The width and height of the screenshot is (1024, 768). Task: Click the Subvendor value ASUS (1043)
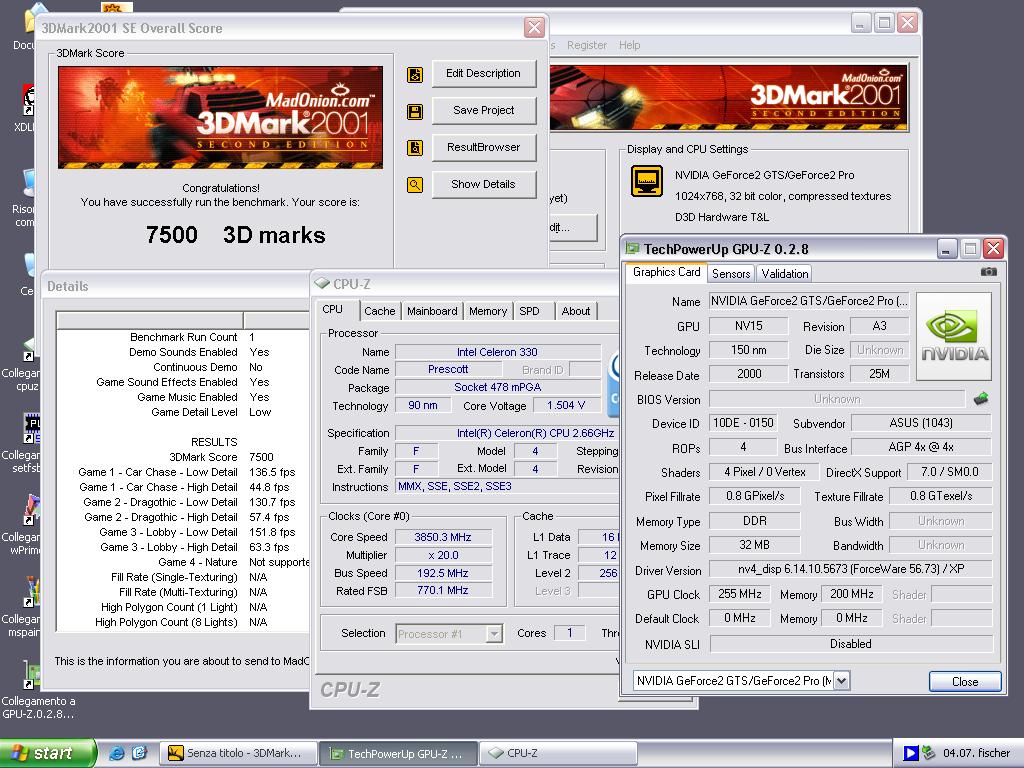tap(921, 423)
